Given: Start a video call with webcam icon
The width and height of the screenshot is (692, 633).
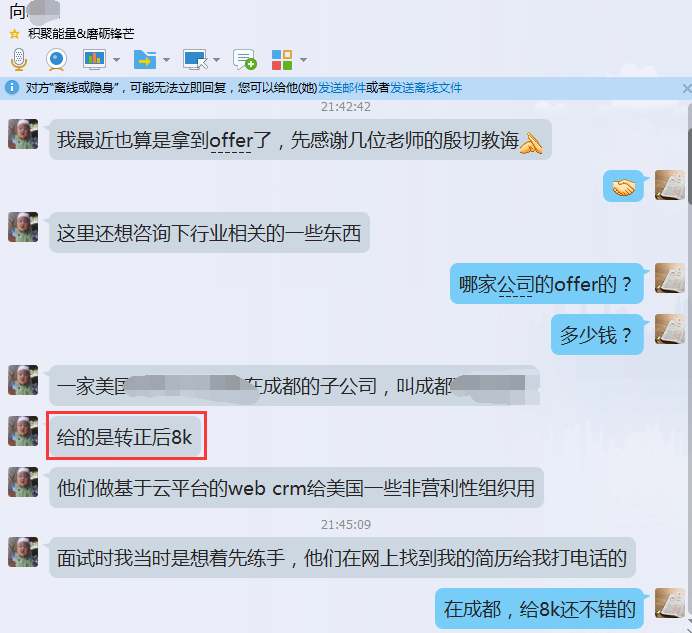Looking at the screenshot, I should pos(56,60).
